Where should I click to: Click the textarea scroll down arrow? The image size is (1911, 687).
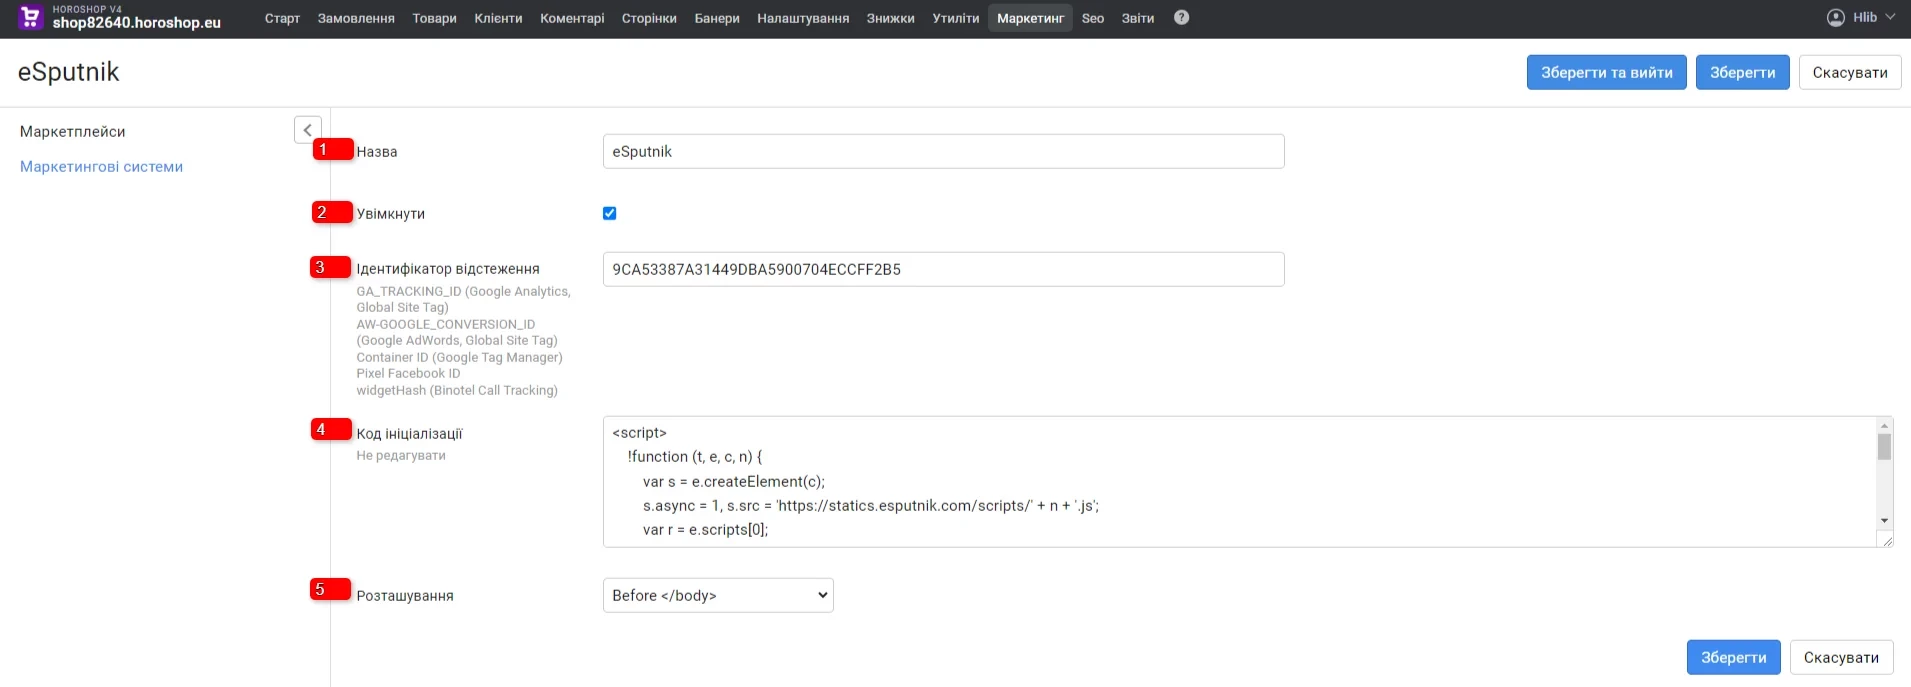click(1884, 521)
